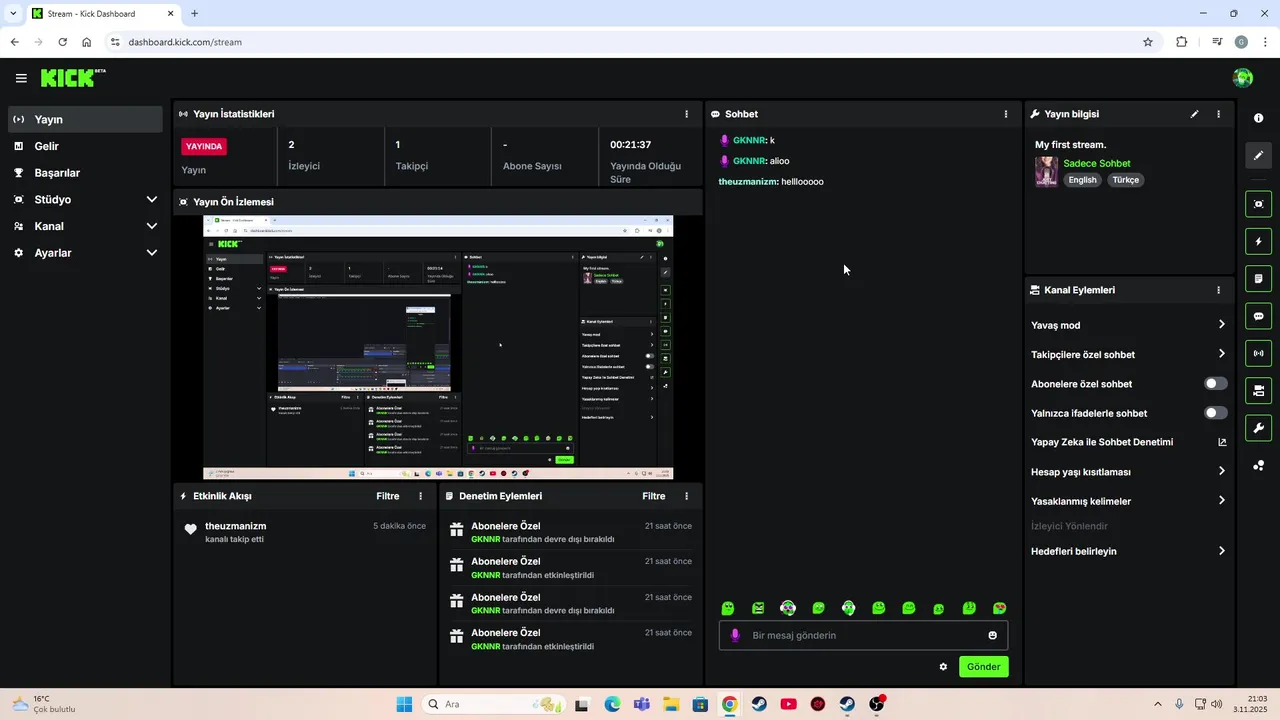Click theuzmanizm in Etkinlik Akışı
The height and width of the screenshot is (720, 1280).
236,526
